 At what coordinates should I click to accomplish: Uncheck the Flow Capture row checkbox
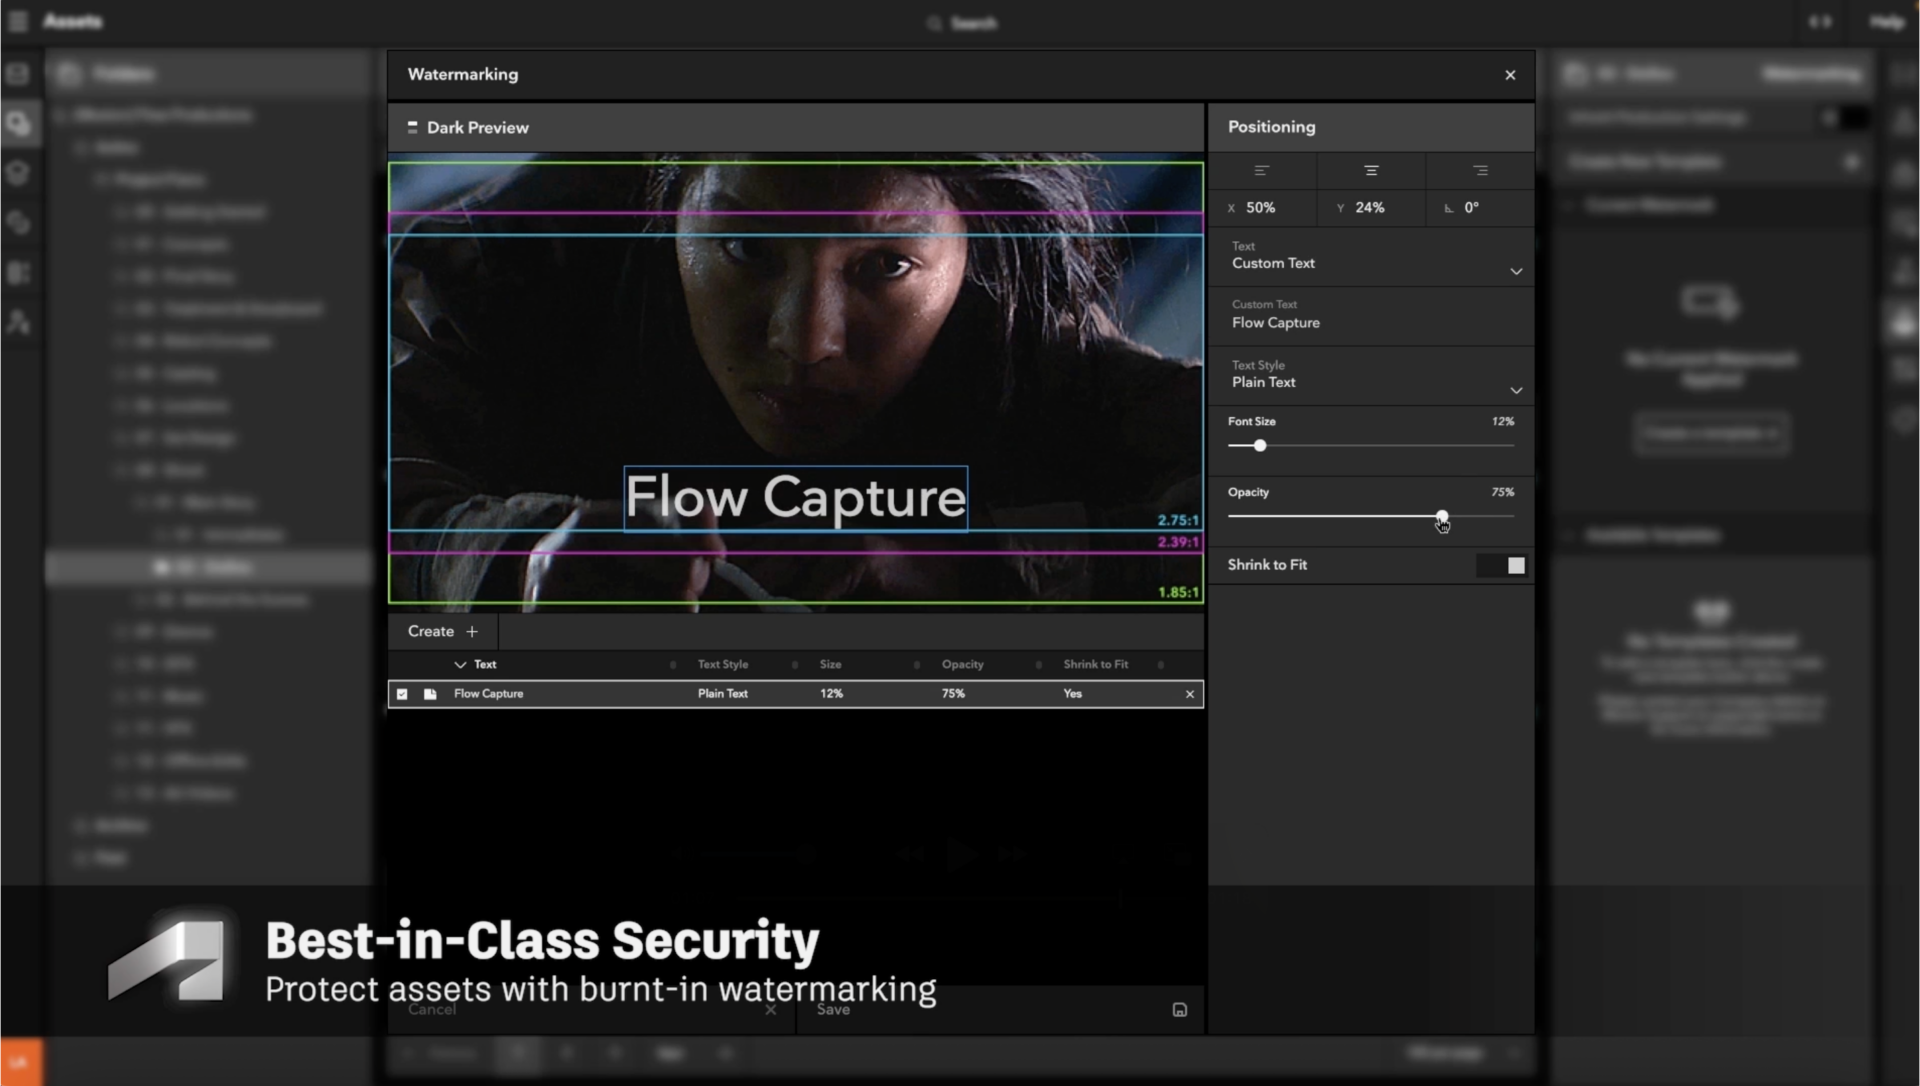(x=402, y=694)
